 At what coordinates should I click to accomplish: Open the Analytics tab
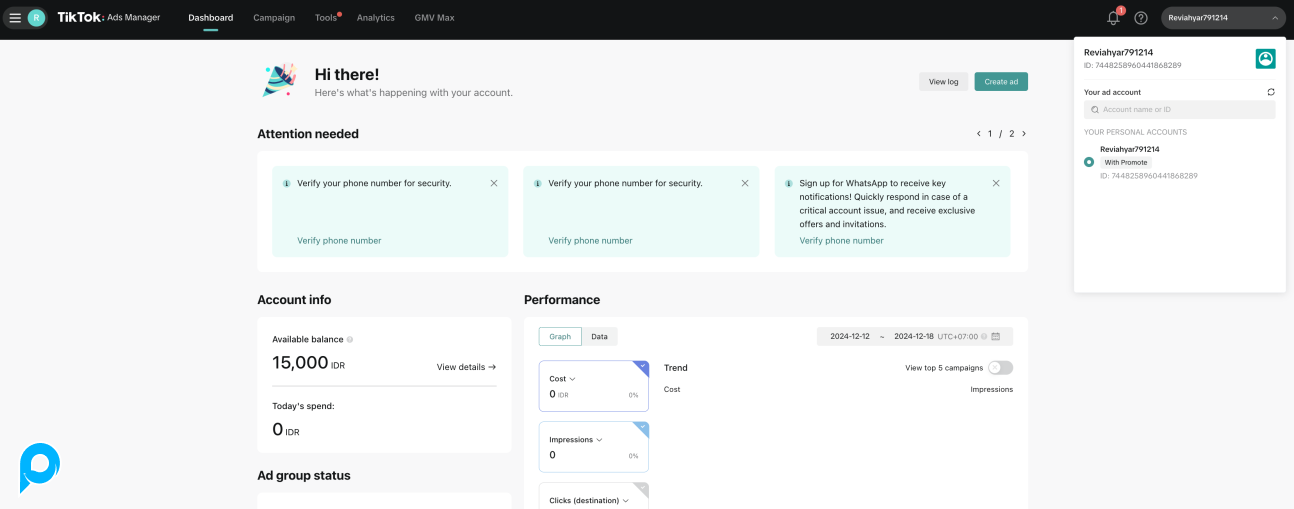375,18
